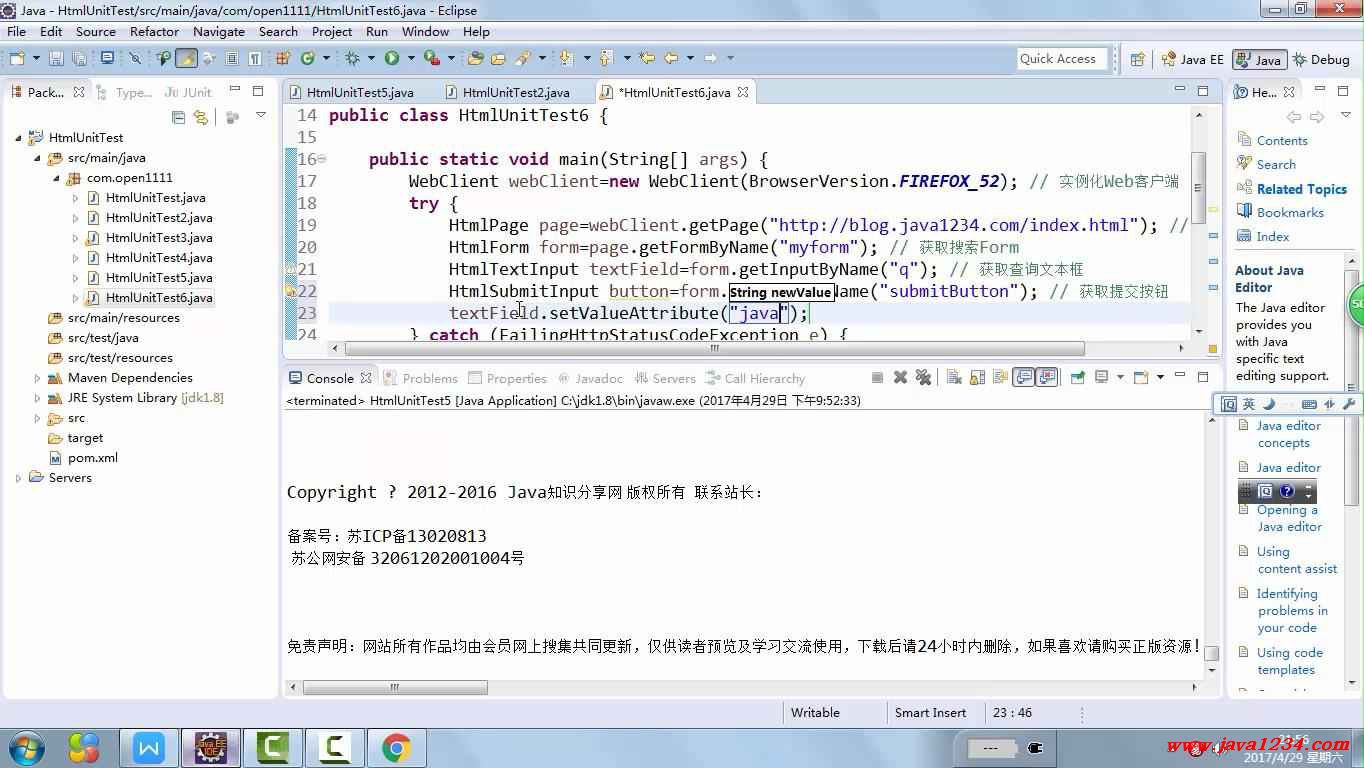Screen dimensions: 1364x768
Task: Open the New Class dropdown arrow
Action: pyautogui.click(x=326, y=59)
